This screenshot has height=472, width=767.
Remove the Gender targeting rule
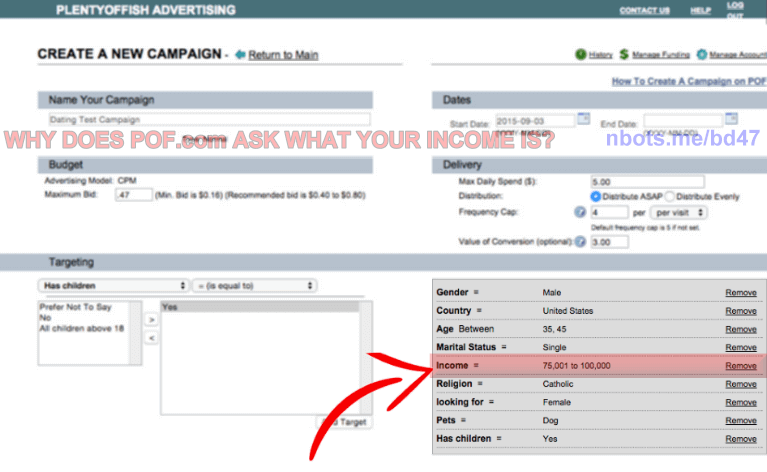click(x=741, y=292)
